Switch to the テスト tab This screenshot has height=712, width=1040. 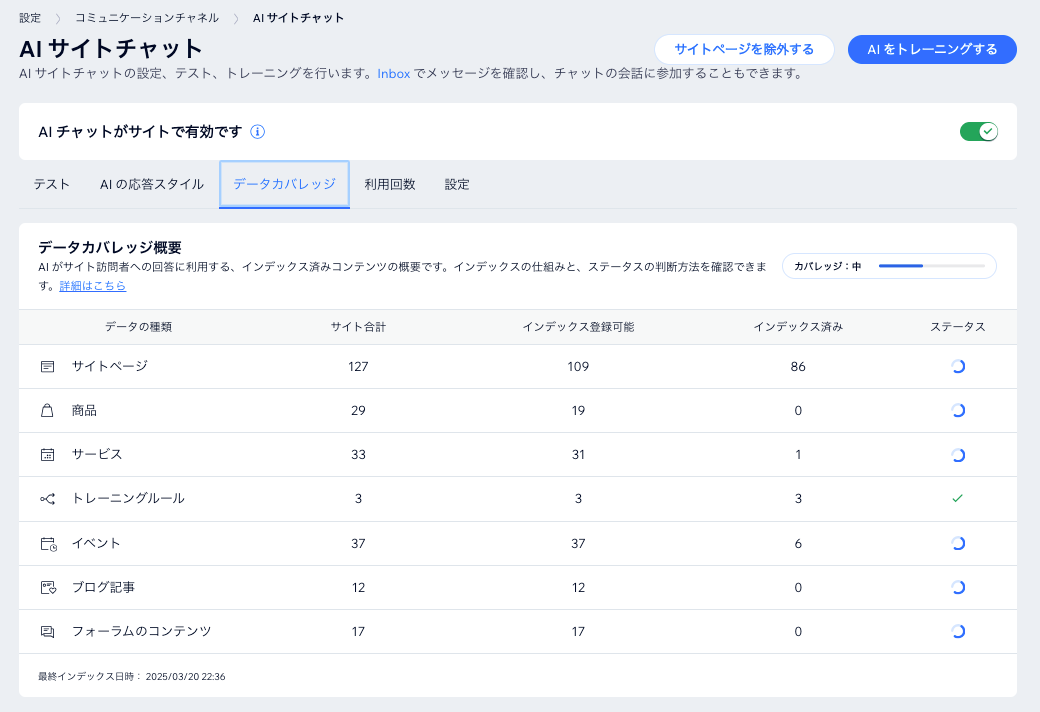(51, 184)
